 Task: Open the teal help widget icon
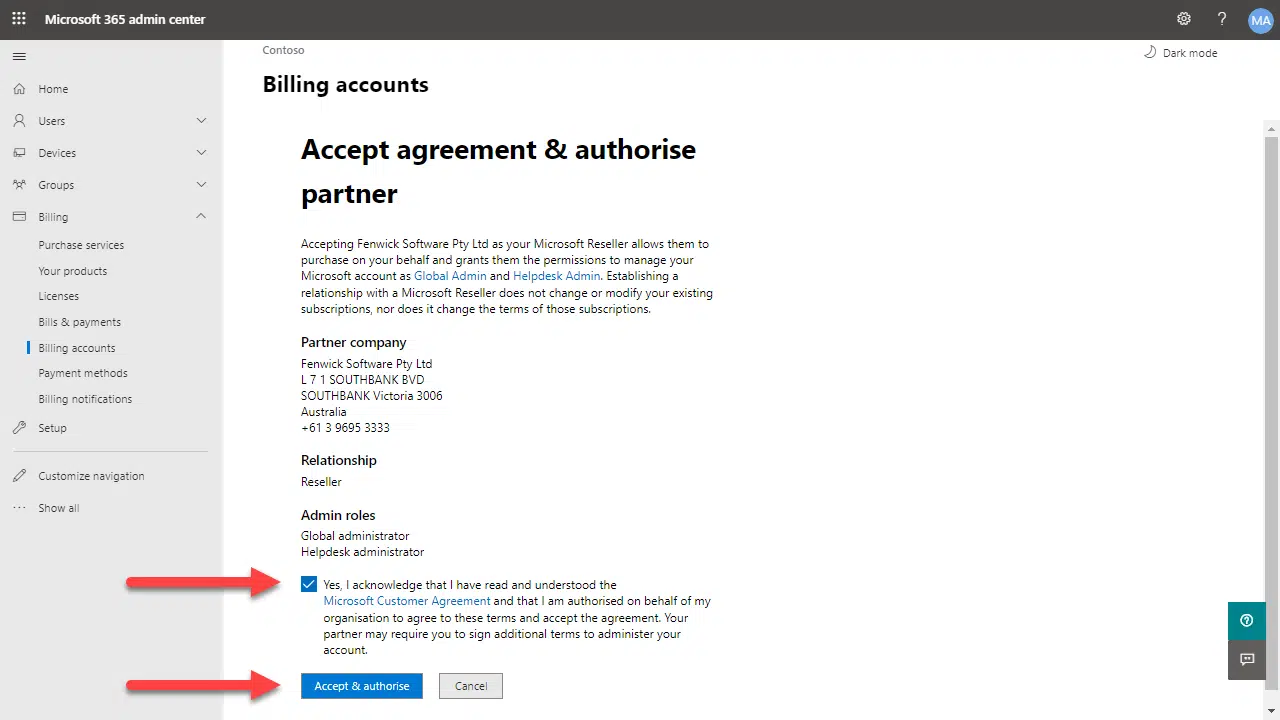click(x=1246, y=620)
